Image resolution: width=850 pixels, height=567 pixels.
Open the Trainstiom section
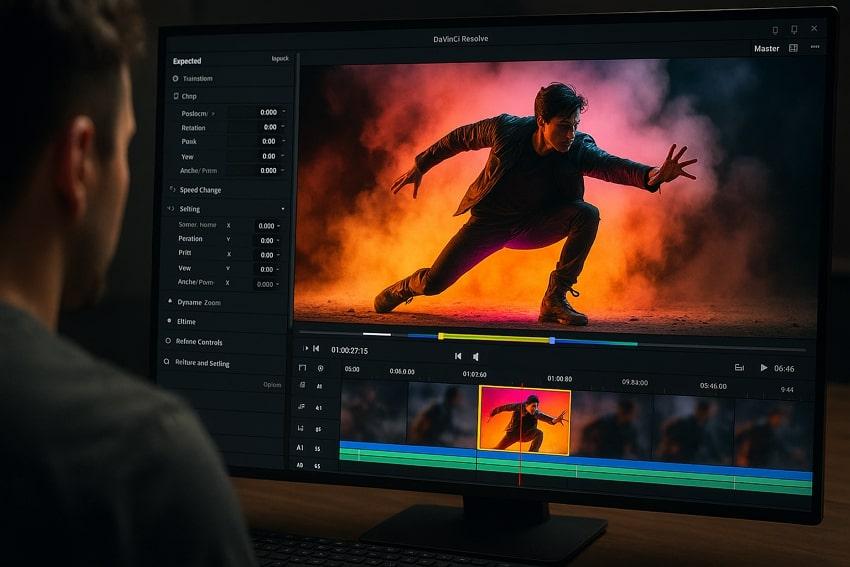coord(197,79)
